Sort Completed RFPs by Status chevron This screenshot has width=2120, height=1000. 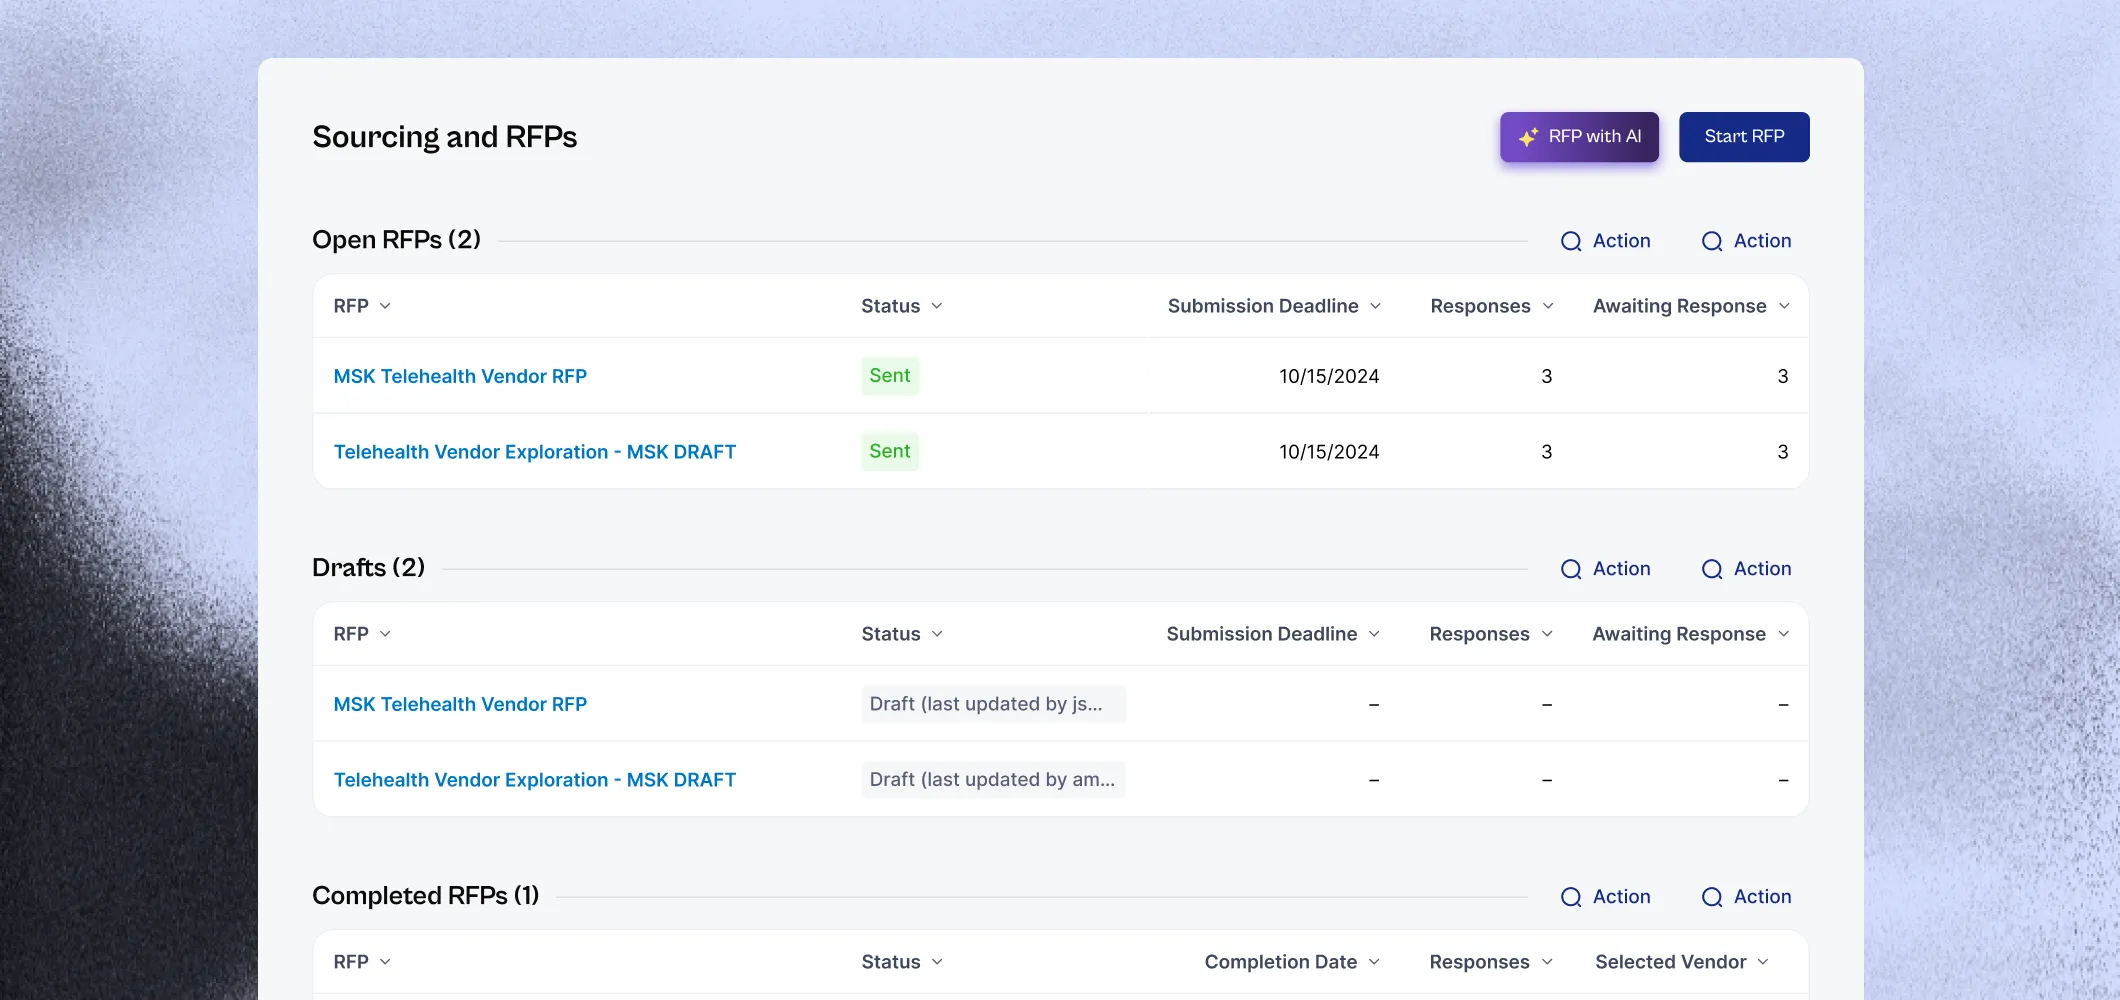pyautogui.click(x=937, y=962)
